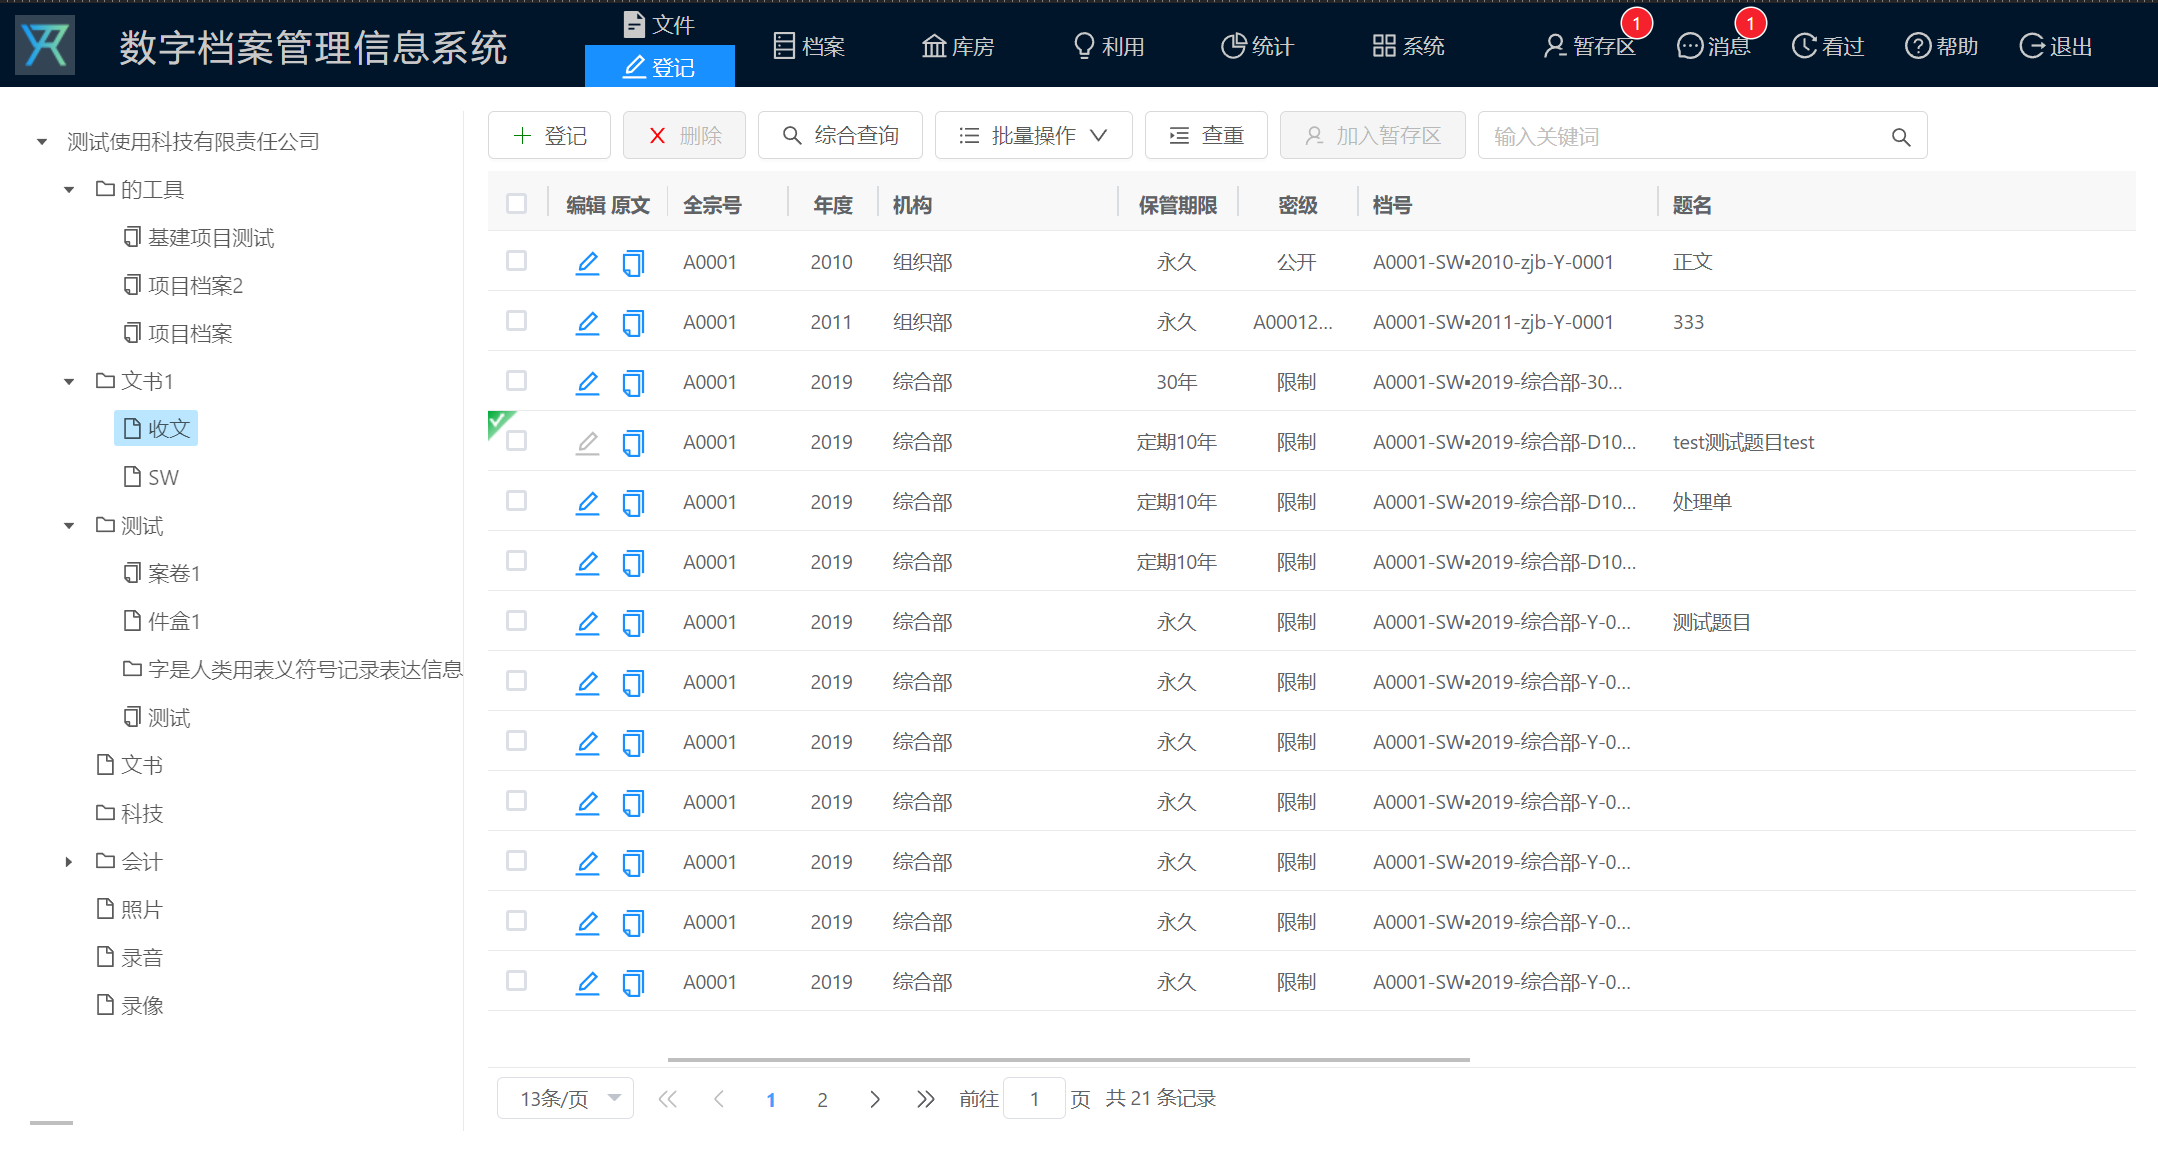Image resolution: width=2158 pixels, height=1155 pixels.
Task: Select the SW tree node
Action: click(151, 478)
